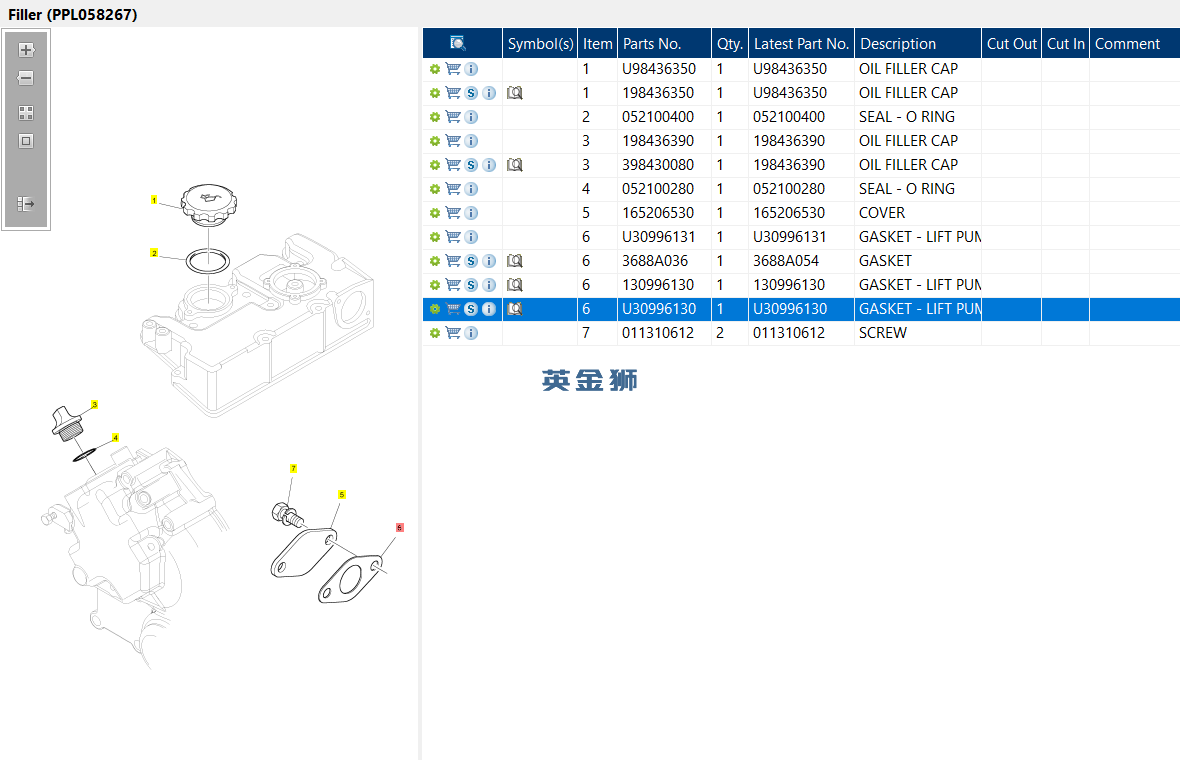Click green gear icon for part U30996131

pyautogui.click(x=434, y=237)
